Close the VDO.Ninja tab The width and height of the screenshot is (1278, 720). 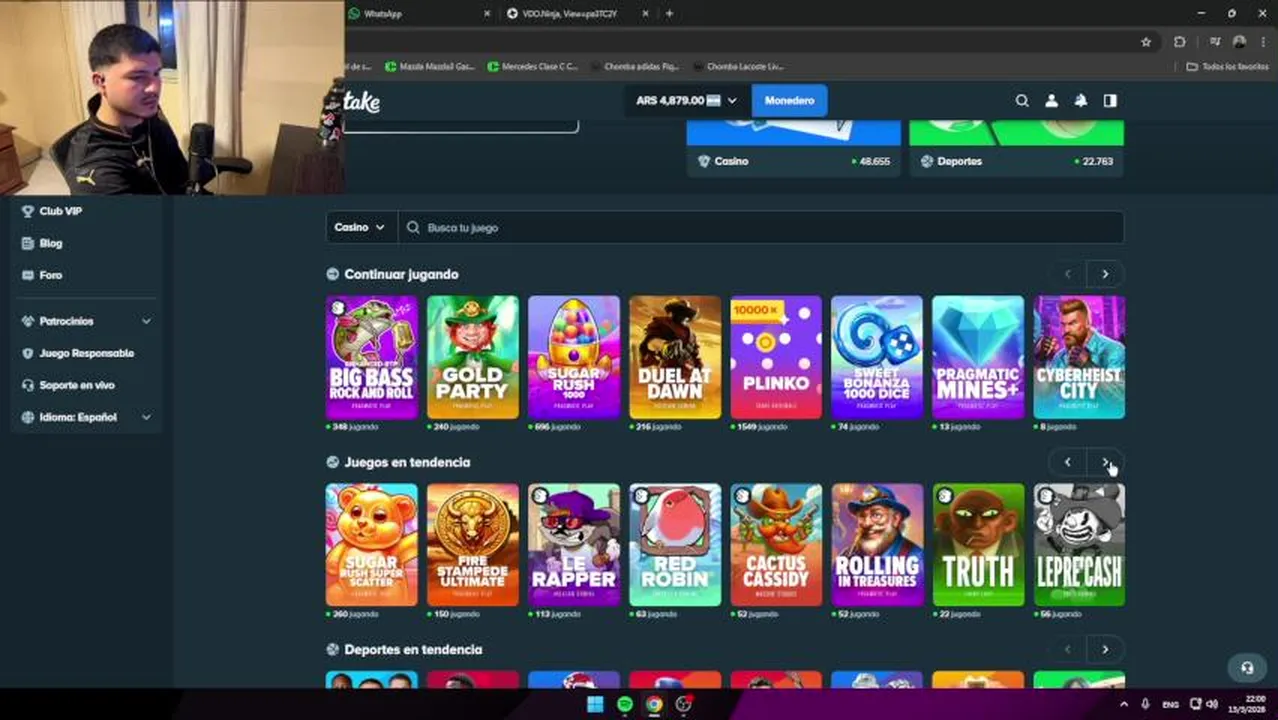point(645,14)
